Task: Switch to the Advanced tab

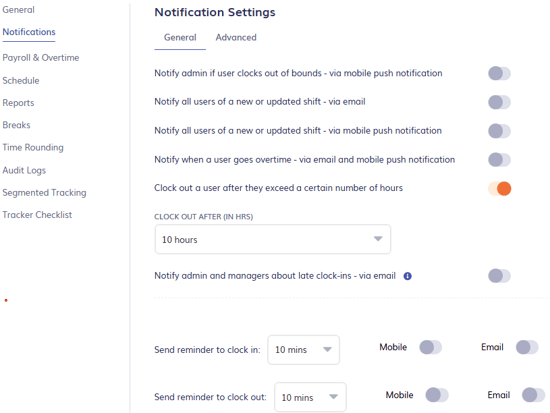Action: pyautogui.click(x=236, y=38)
